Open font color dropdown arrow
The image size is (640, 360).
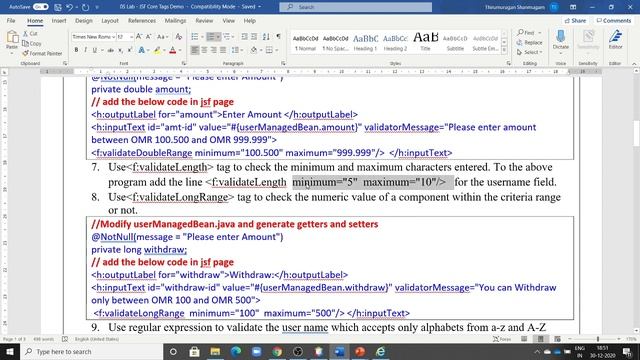180,50
